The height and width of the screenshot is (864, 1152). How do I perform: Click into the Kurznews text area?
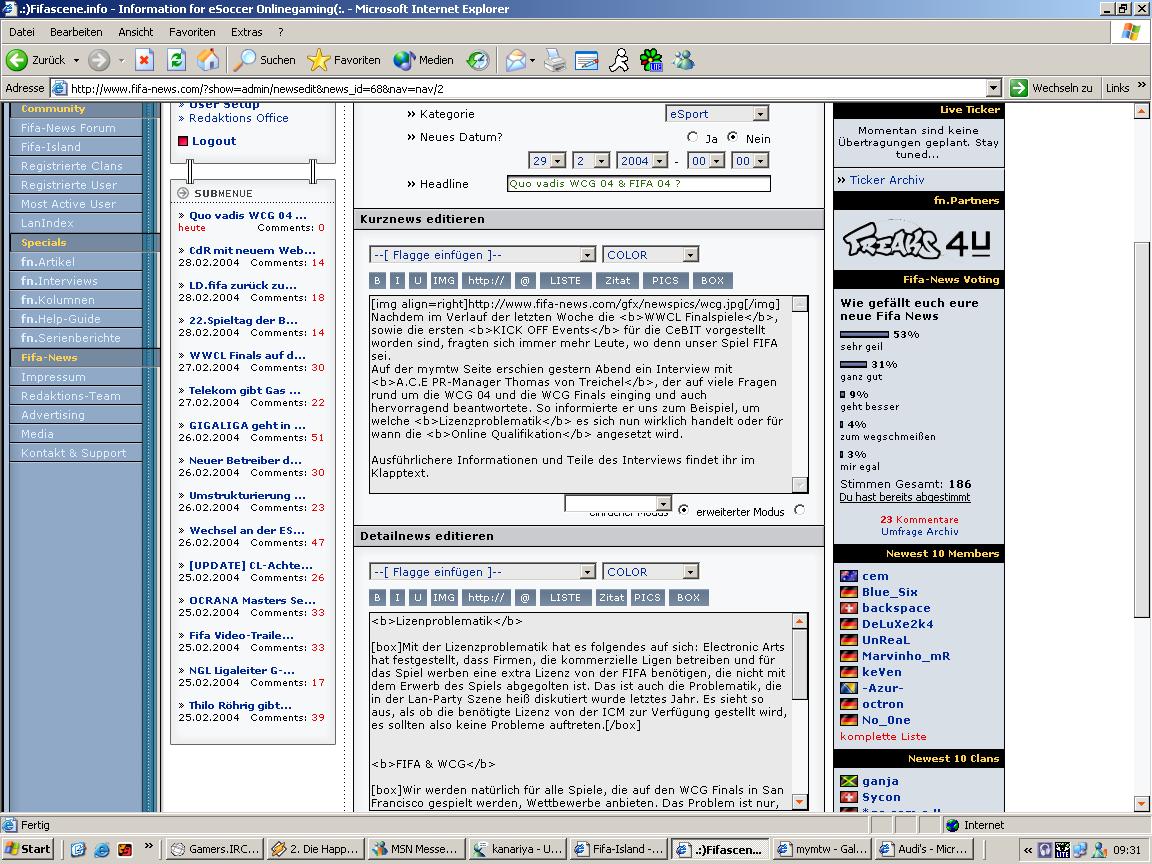[580, 394]
